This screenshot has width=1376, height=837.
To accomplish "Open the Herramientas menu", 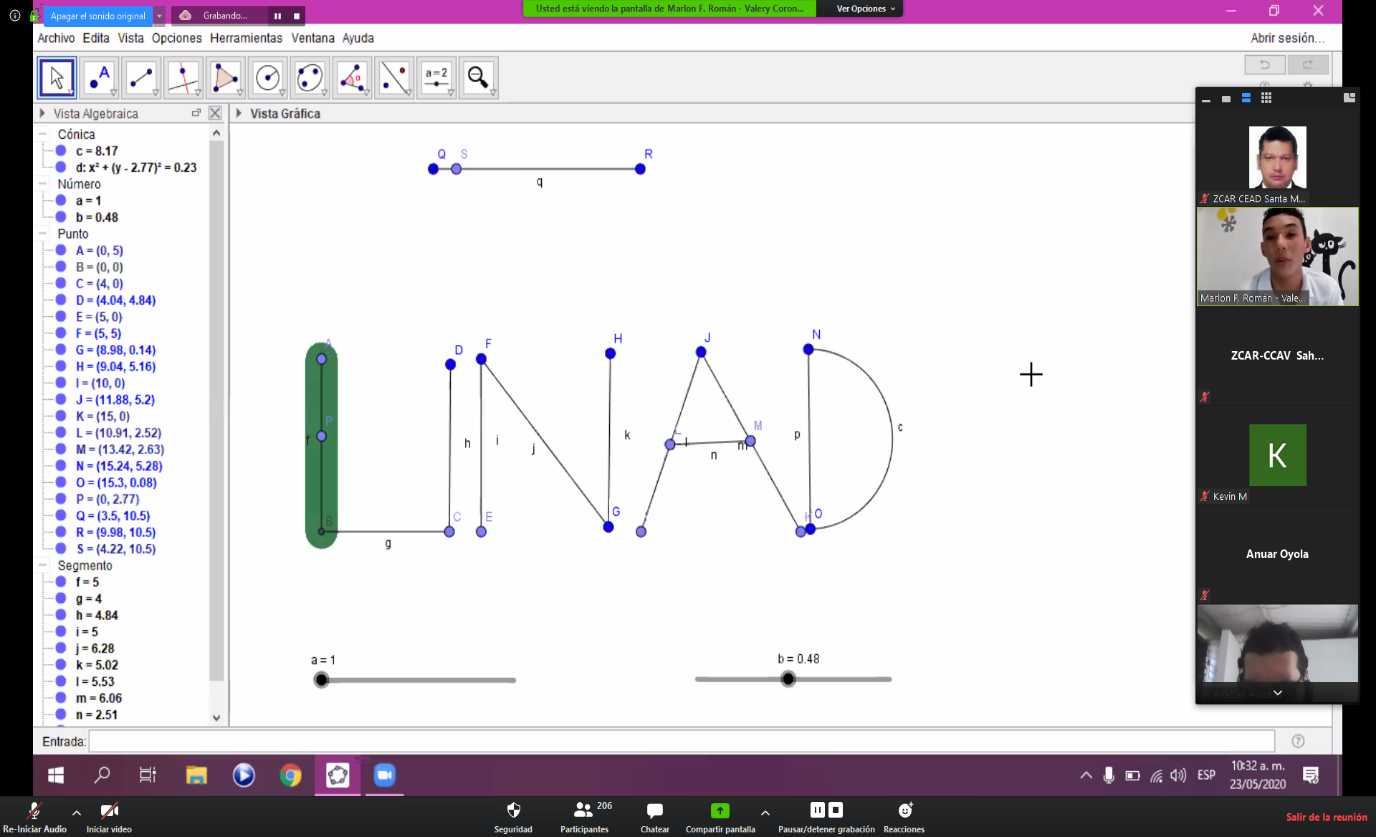I will (246, 38).
